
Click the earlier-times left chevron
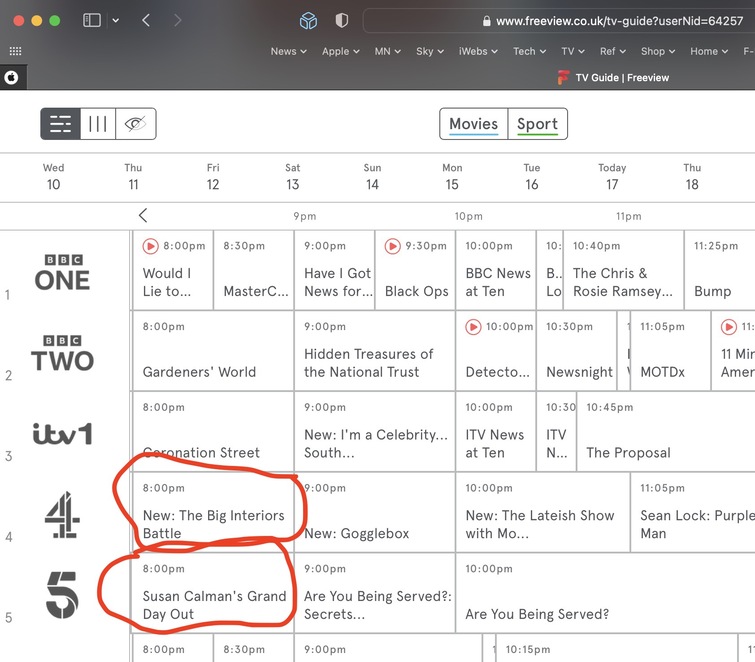coord(143,215)
